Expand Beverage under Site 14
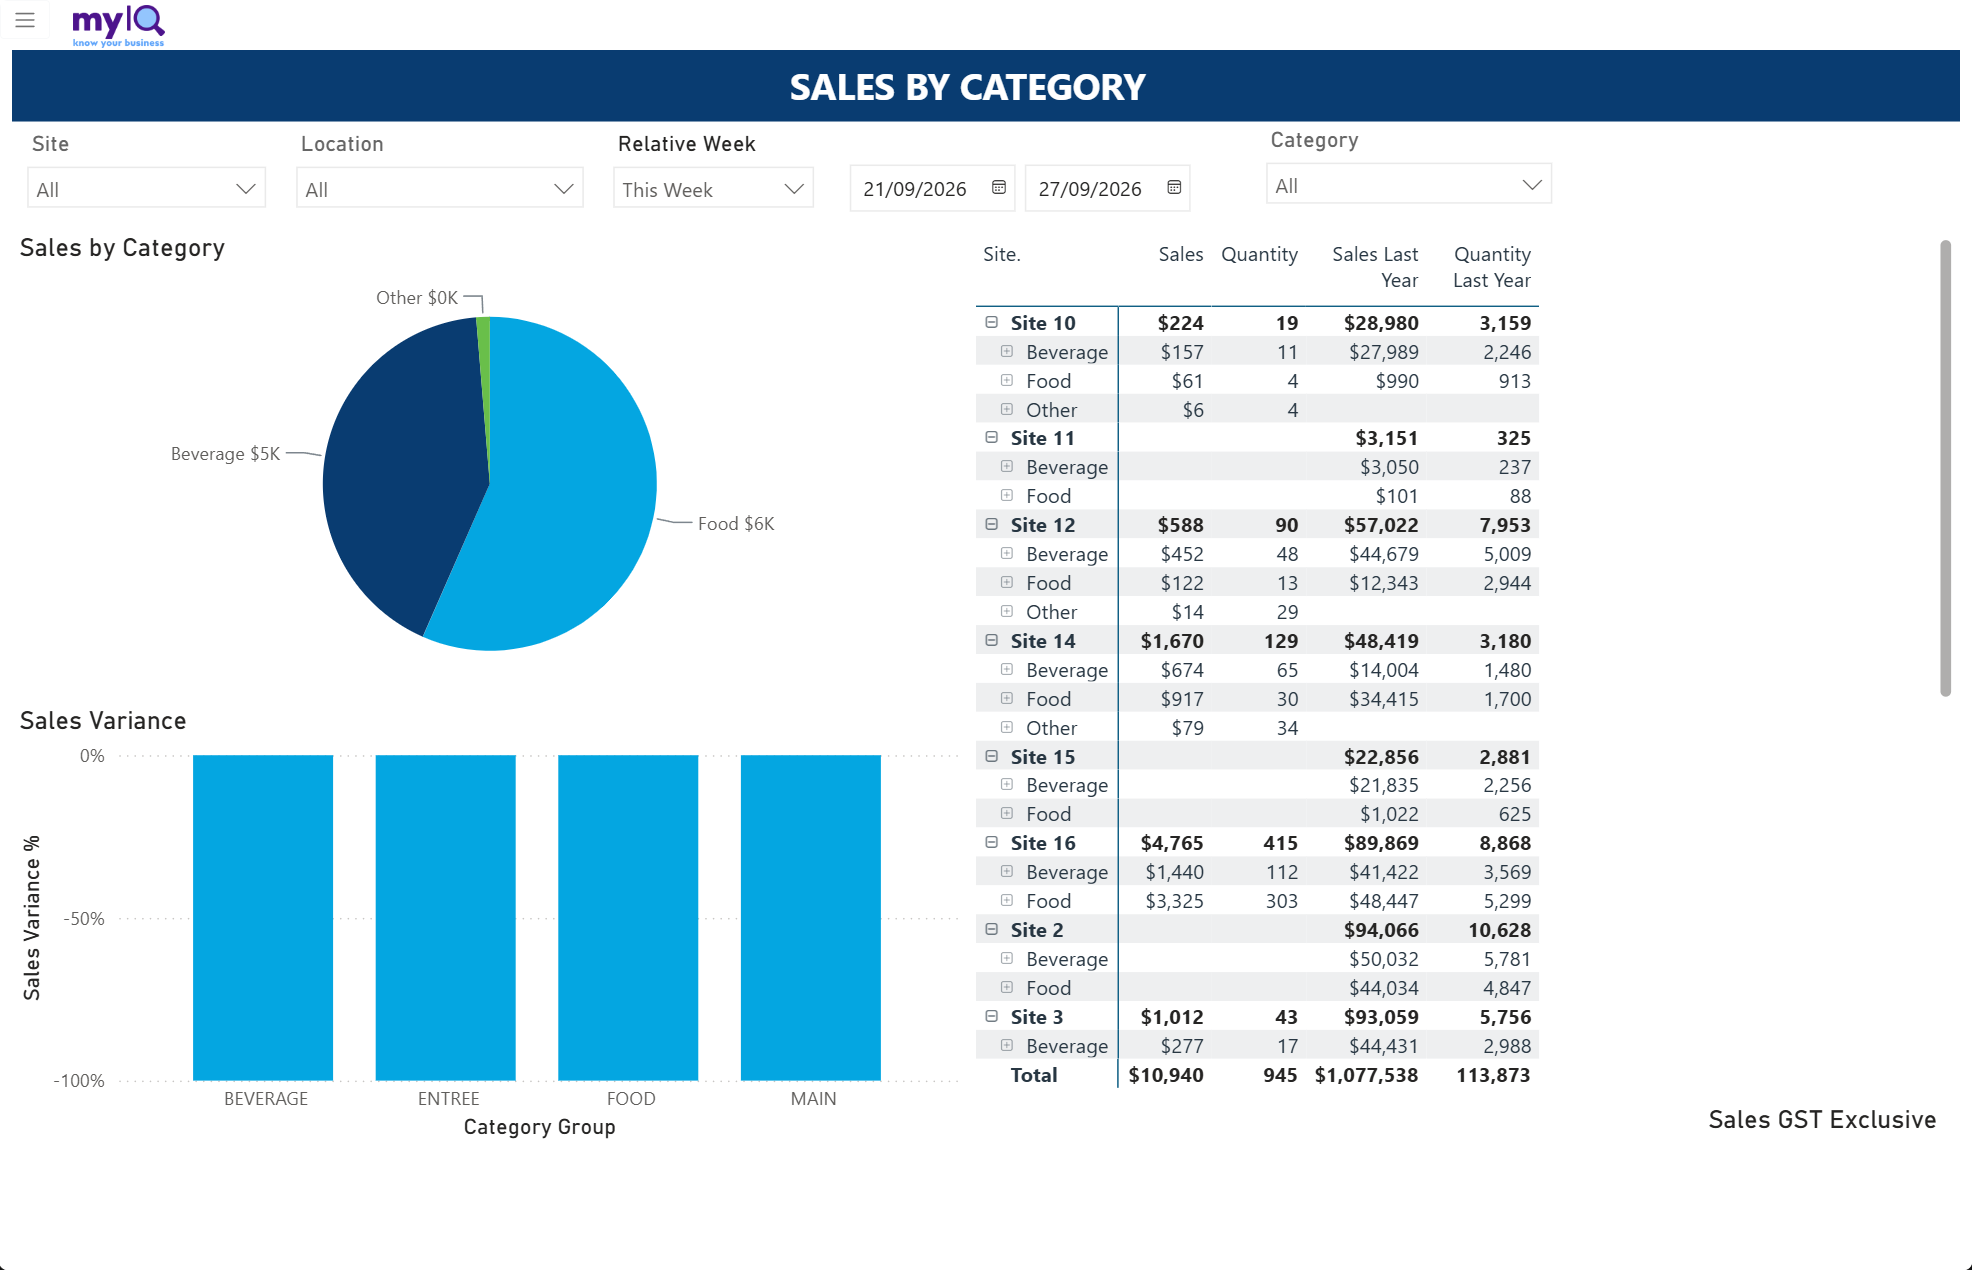The image size is (1972, 1270). pyautogui.click(x=1007, y=669)
